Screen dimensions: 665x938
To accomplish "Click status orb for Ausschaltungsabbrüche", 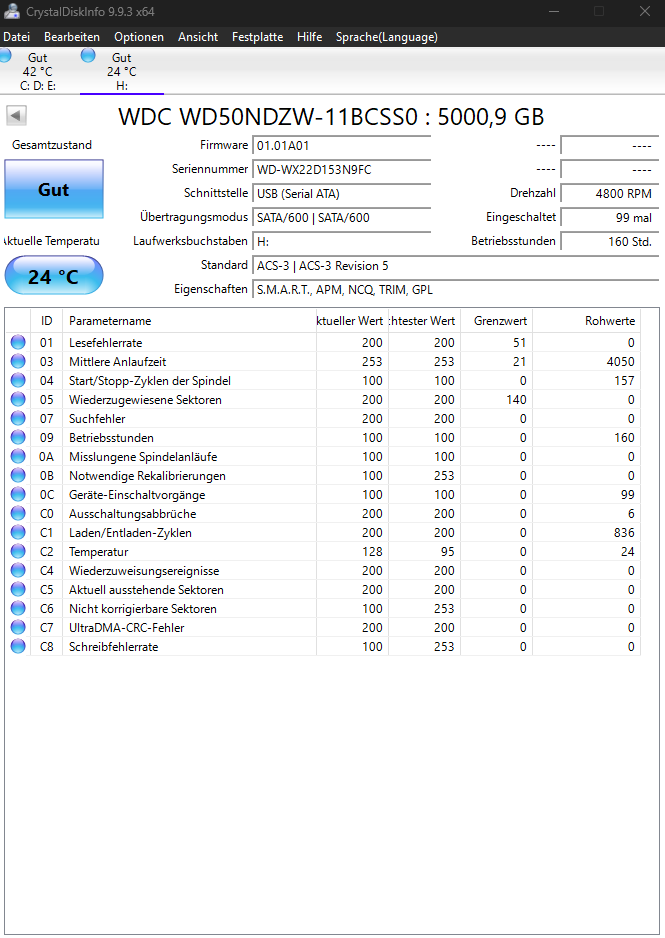I will pyautogui.click(x=19, y=513).
